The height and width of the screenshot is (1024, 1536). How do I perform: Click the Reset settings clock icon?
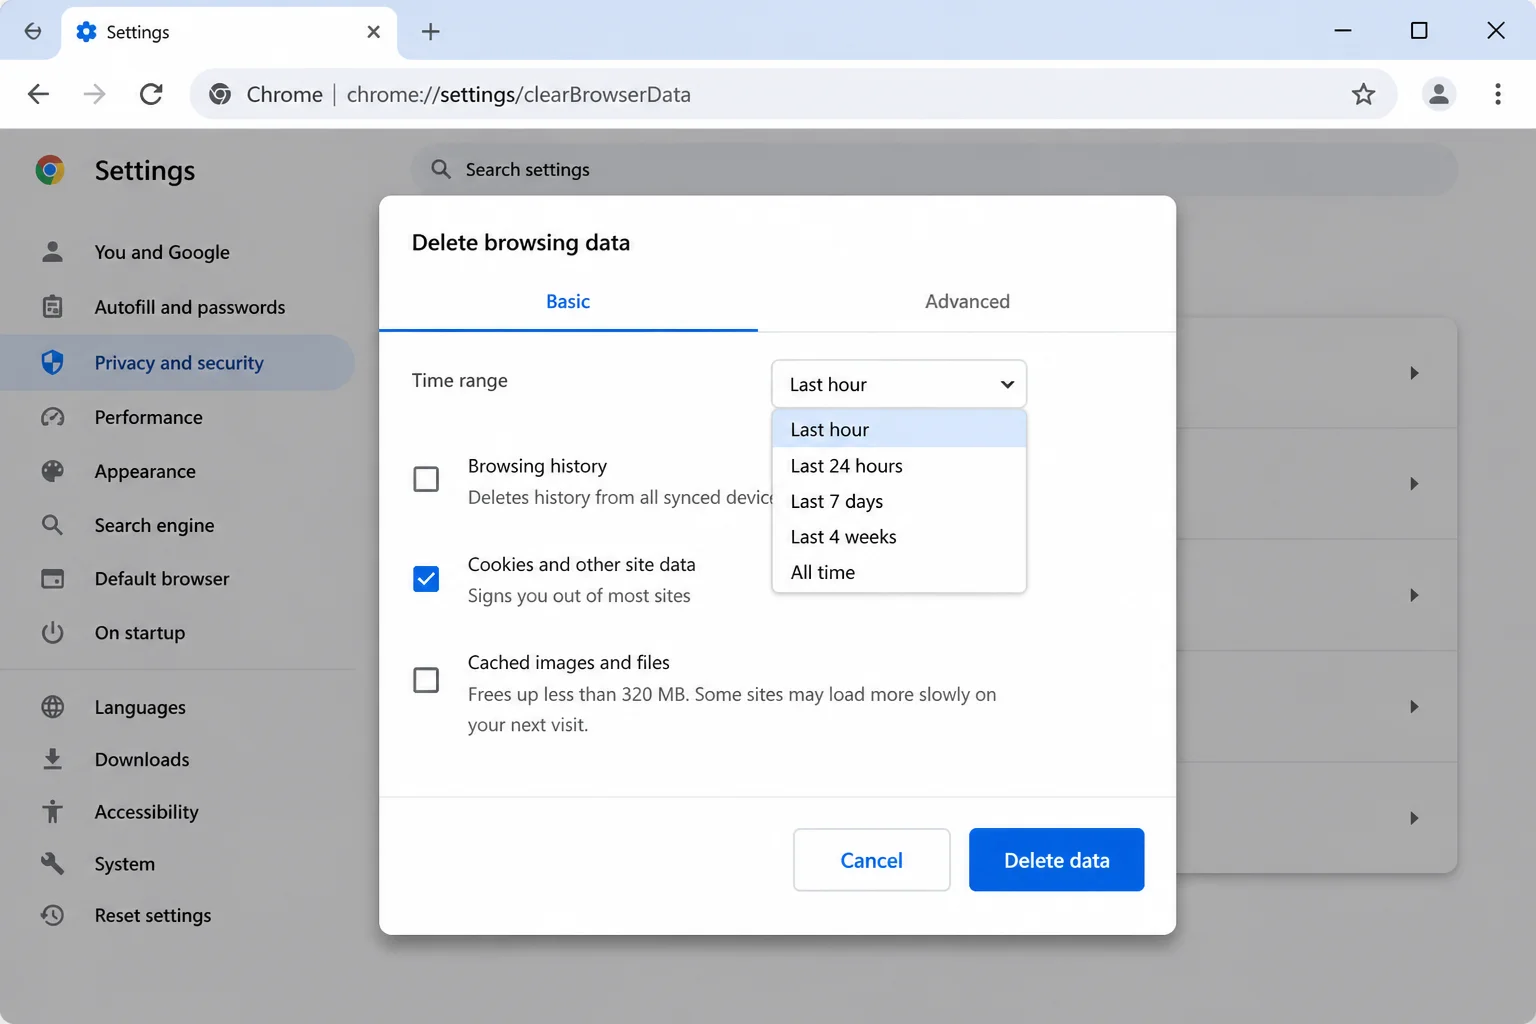click(52, 915)
